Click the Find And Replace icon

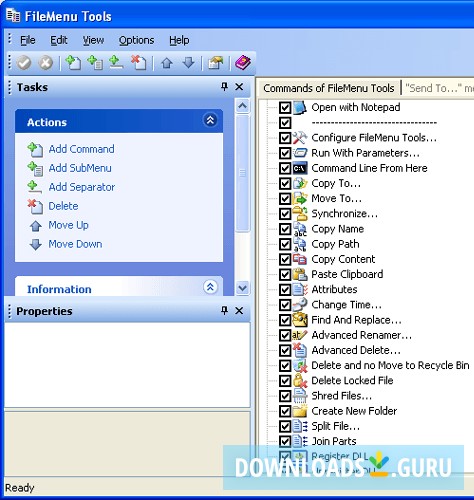tap(300, 320)
